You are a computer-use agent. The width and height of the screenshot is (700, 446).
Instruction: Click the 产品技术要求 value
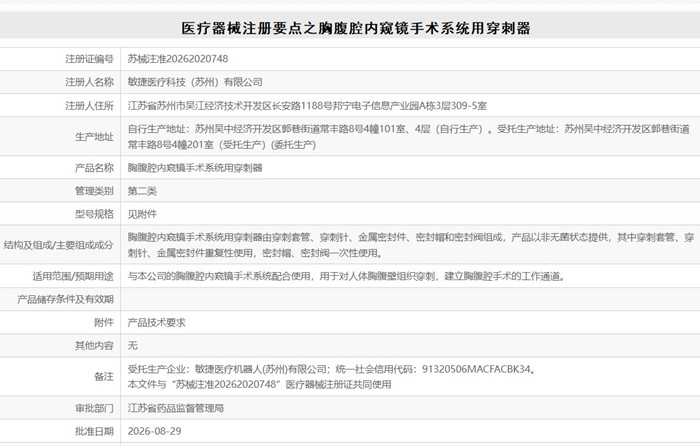coord(156,322)
